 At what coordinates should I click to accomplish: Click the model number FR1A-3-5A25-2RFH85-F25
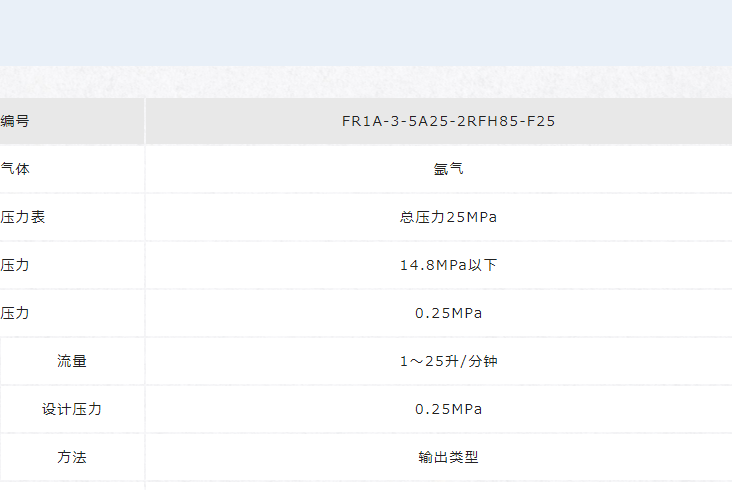tap(448, 121)
